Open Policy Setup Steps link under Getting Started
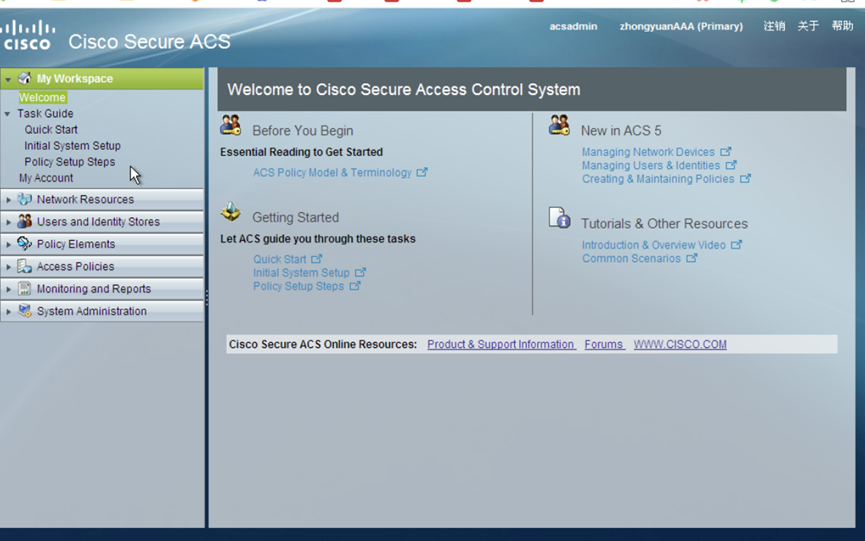The image size is (865, 541). click(298, 286)
